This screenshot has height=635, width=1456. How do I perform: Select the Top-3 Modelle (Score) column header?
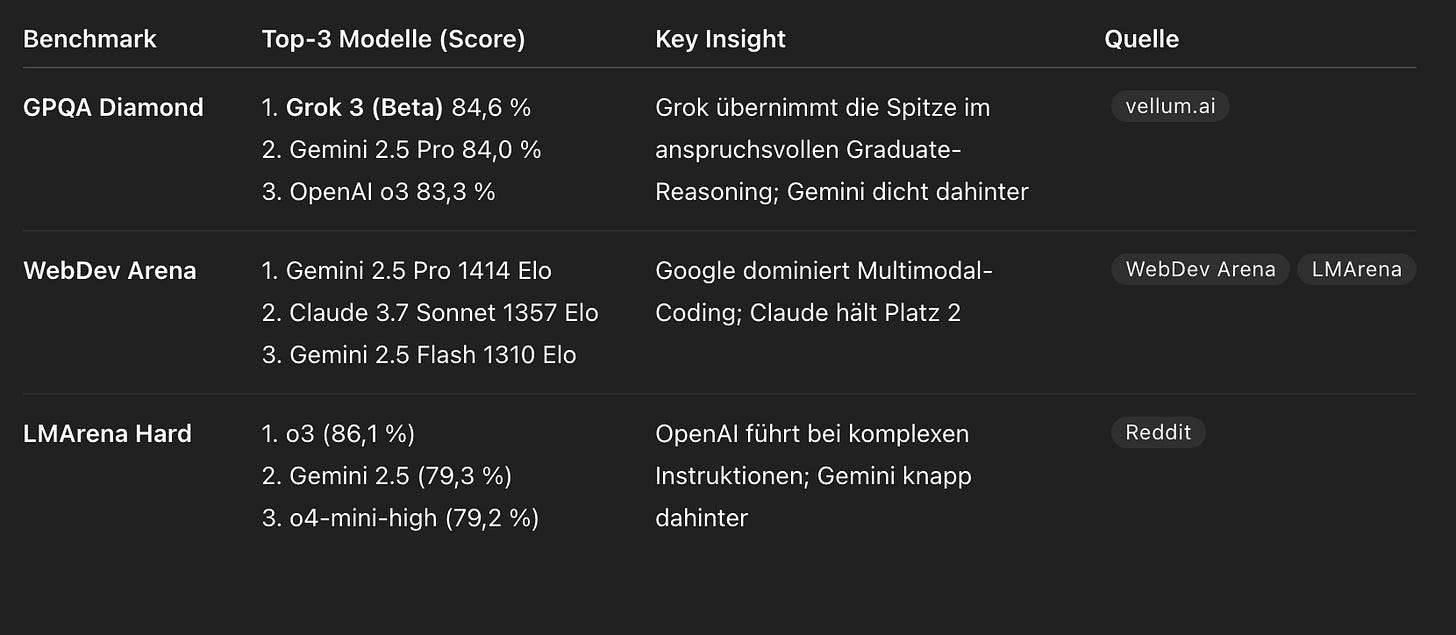click(x=393, y=39)
